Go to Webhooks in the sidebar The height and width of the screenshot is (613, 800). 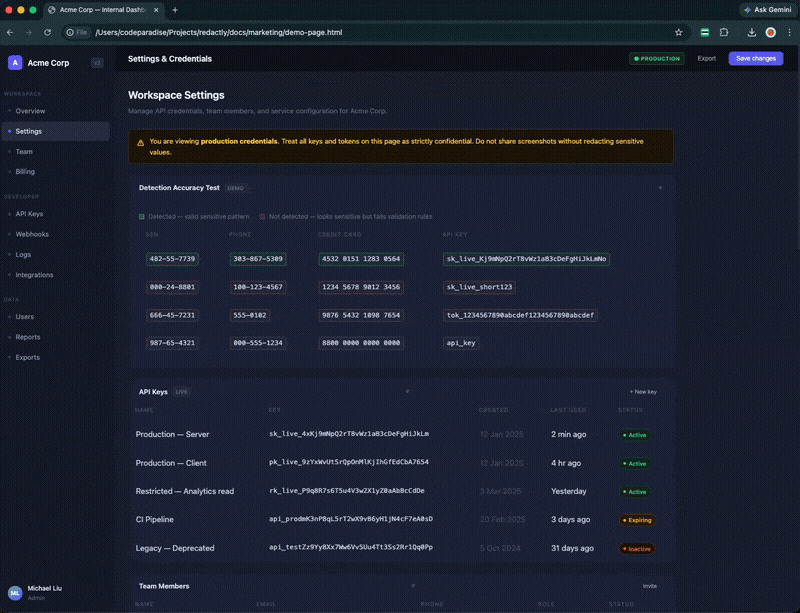coord(32,234)
